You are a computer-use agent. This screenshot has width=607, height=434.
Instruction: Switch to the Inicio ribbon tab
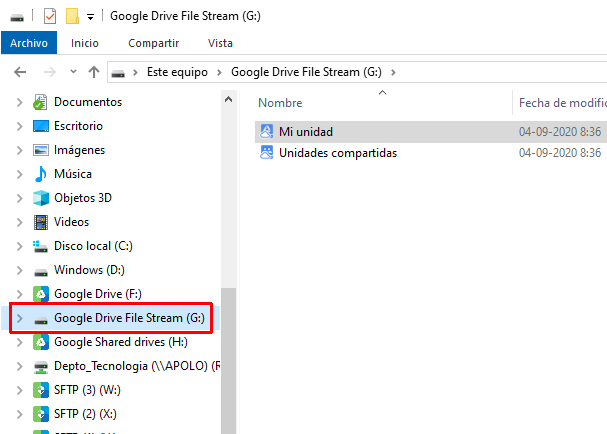(x=85, y=43)
